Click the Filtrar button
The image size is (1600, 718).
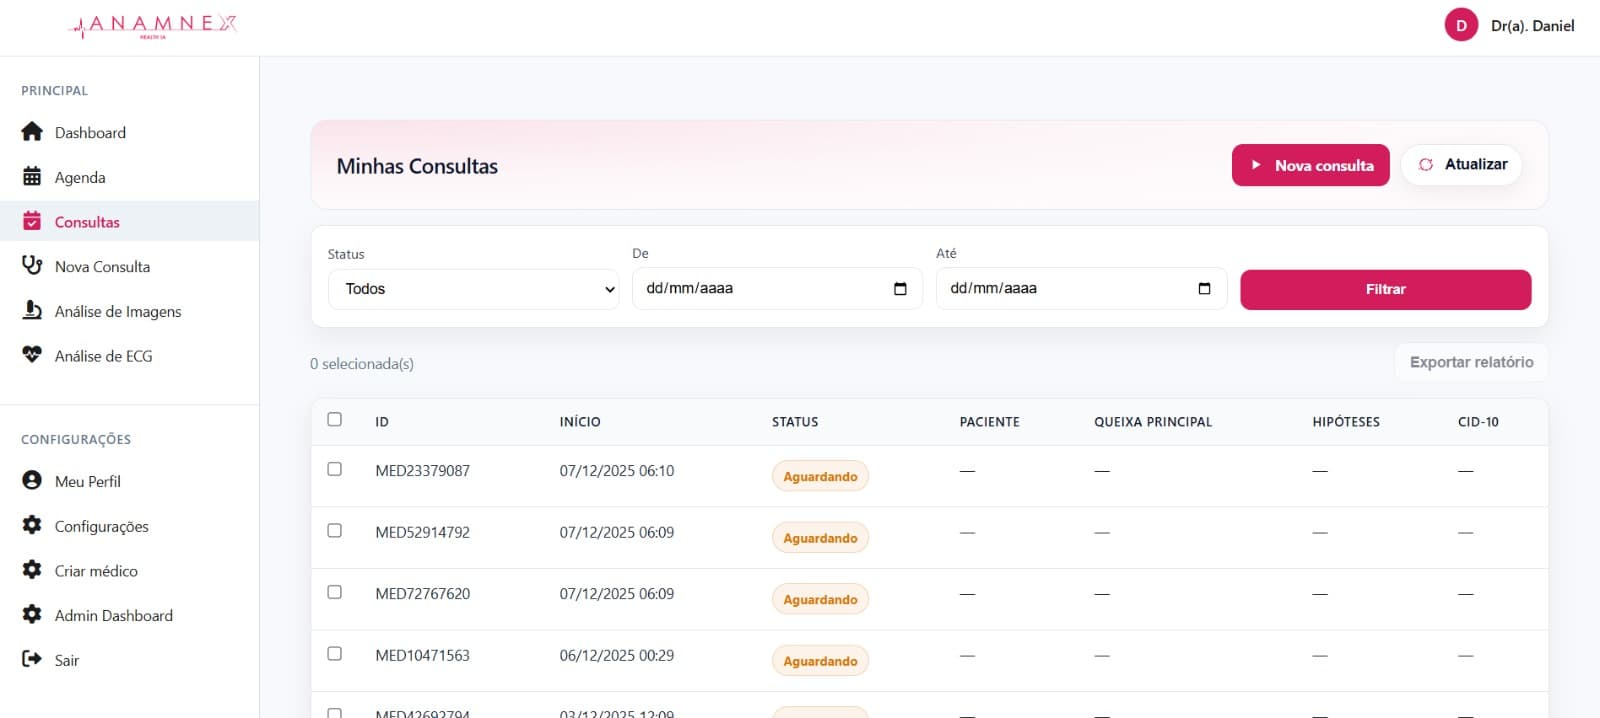[1386, 289]
